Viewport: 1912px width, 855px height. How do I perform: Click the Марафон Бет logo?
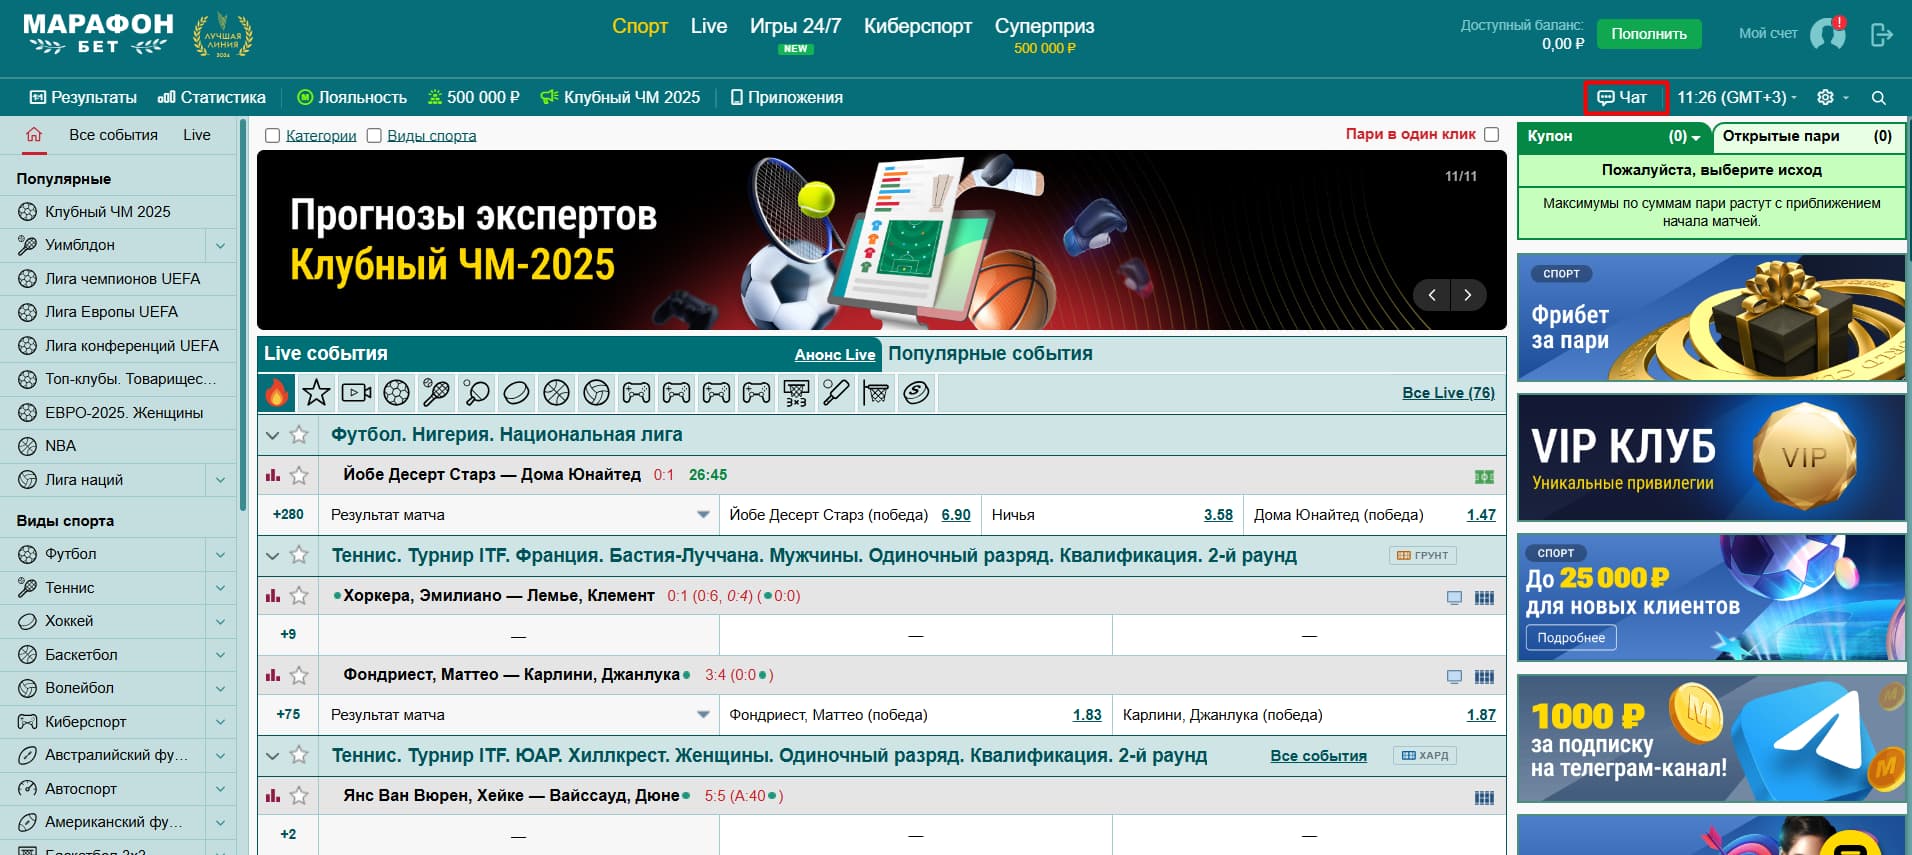click(x=98, y=34)
